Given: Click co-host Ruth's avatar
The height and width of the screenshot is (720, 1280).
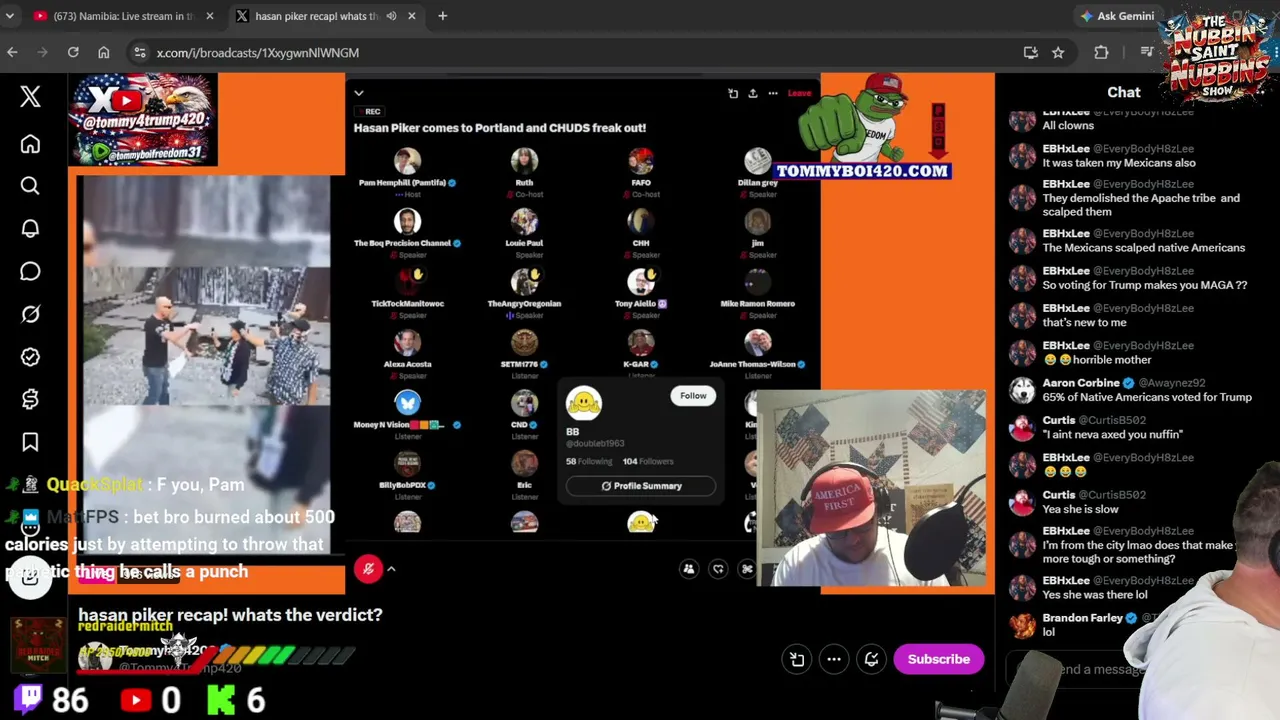Looking at the screenshot, I should coord(524,160).
